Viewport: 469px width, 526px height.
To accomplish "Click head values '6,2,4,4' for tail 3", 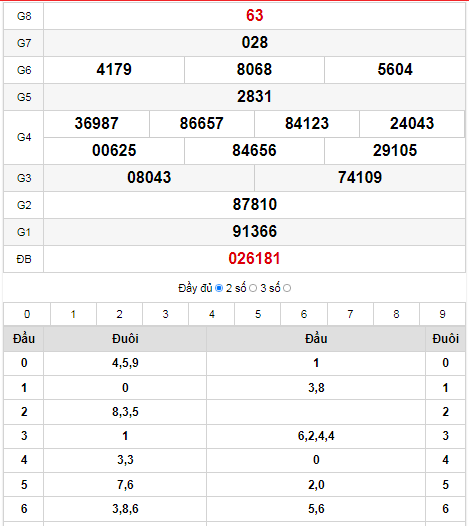I will click(x=316, y=436).
